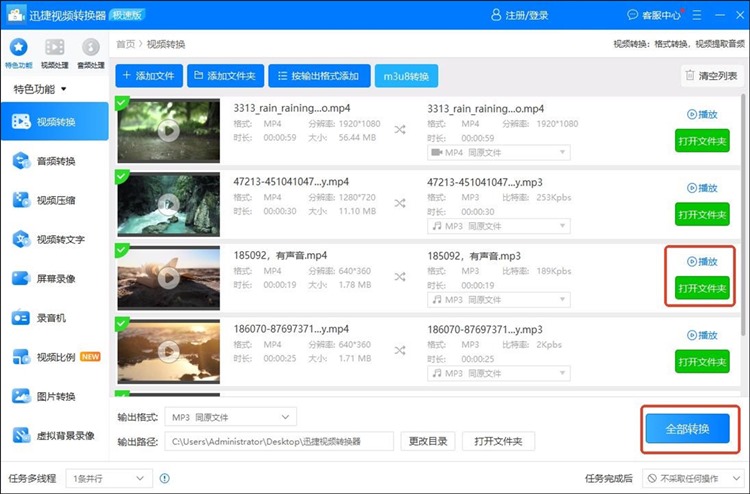Click 播放 for 186070-87697371 output
The width and height of the screenshot is (750, 494).
click(x=702, y=335)
